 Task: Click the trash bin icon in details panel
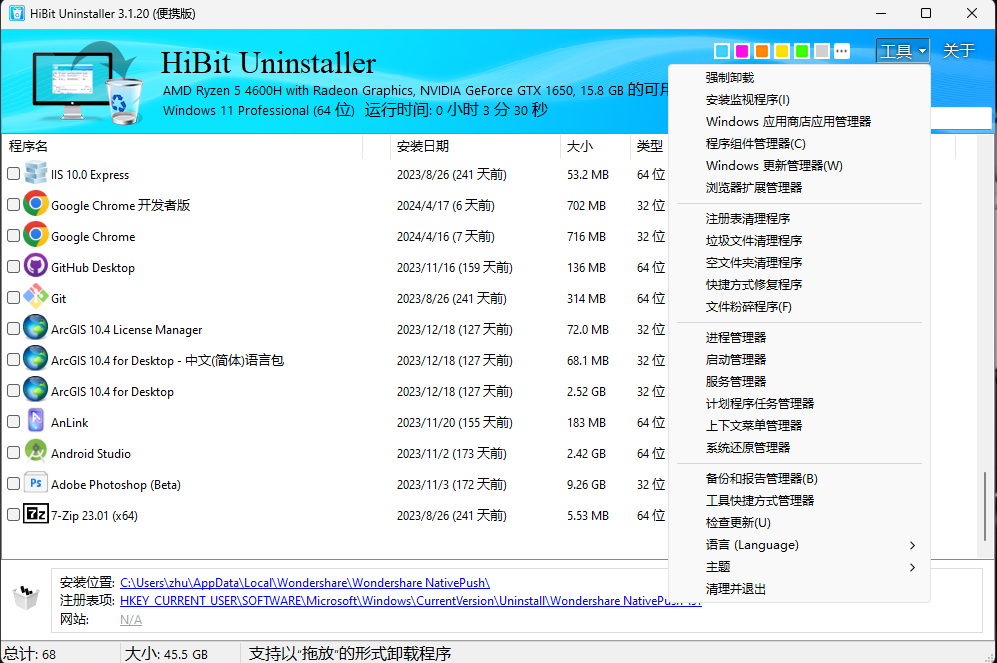tap(26, 598)
